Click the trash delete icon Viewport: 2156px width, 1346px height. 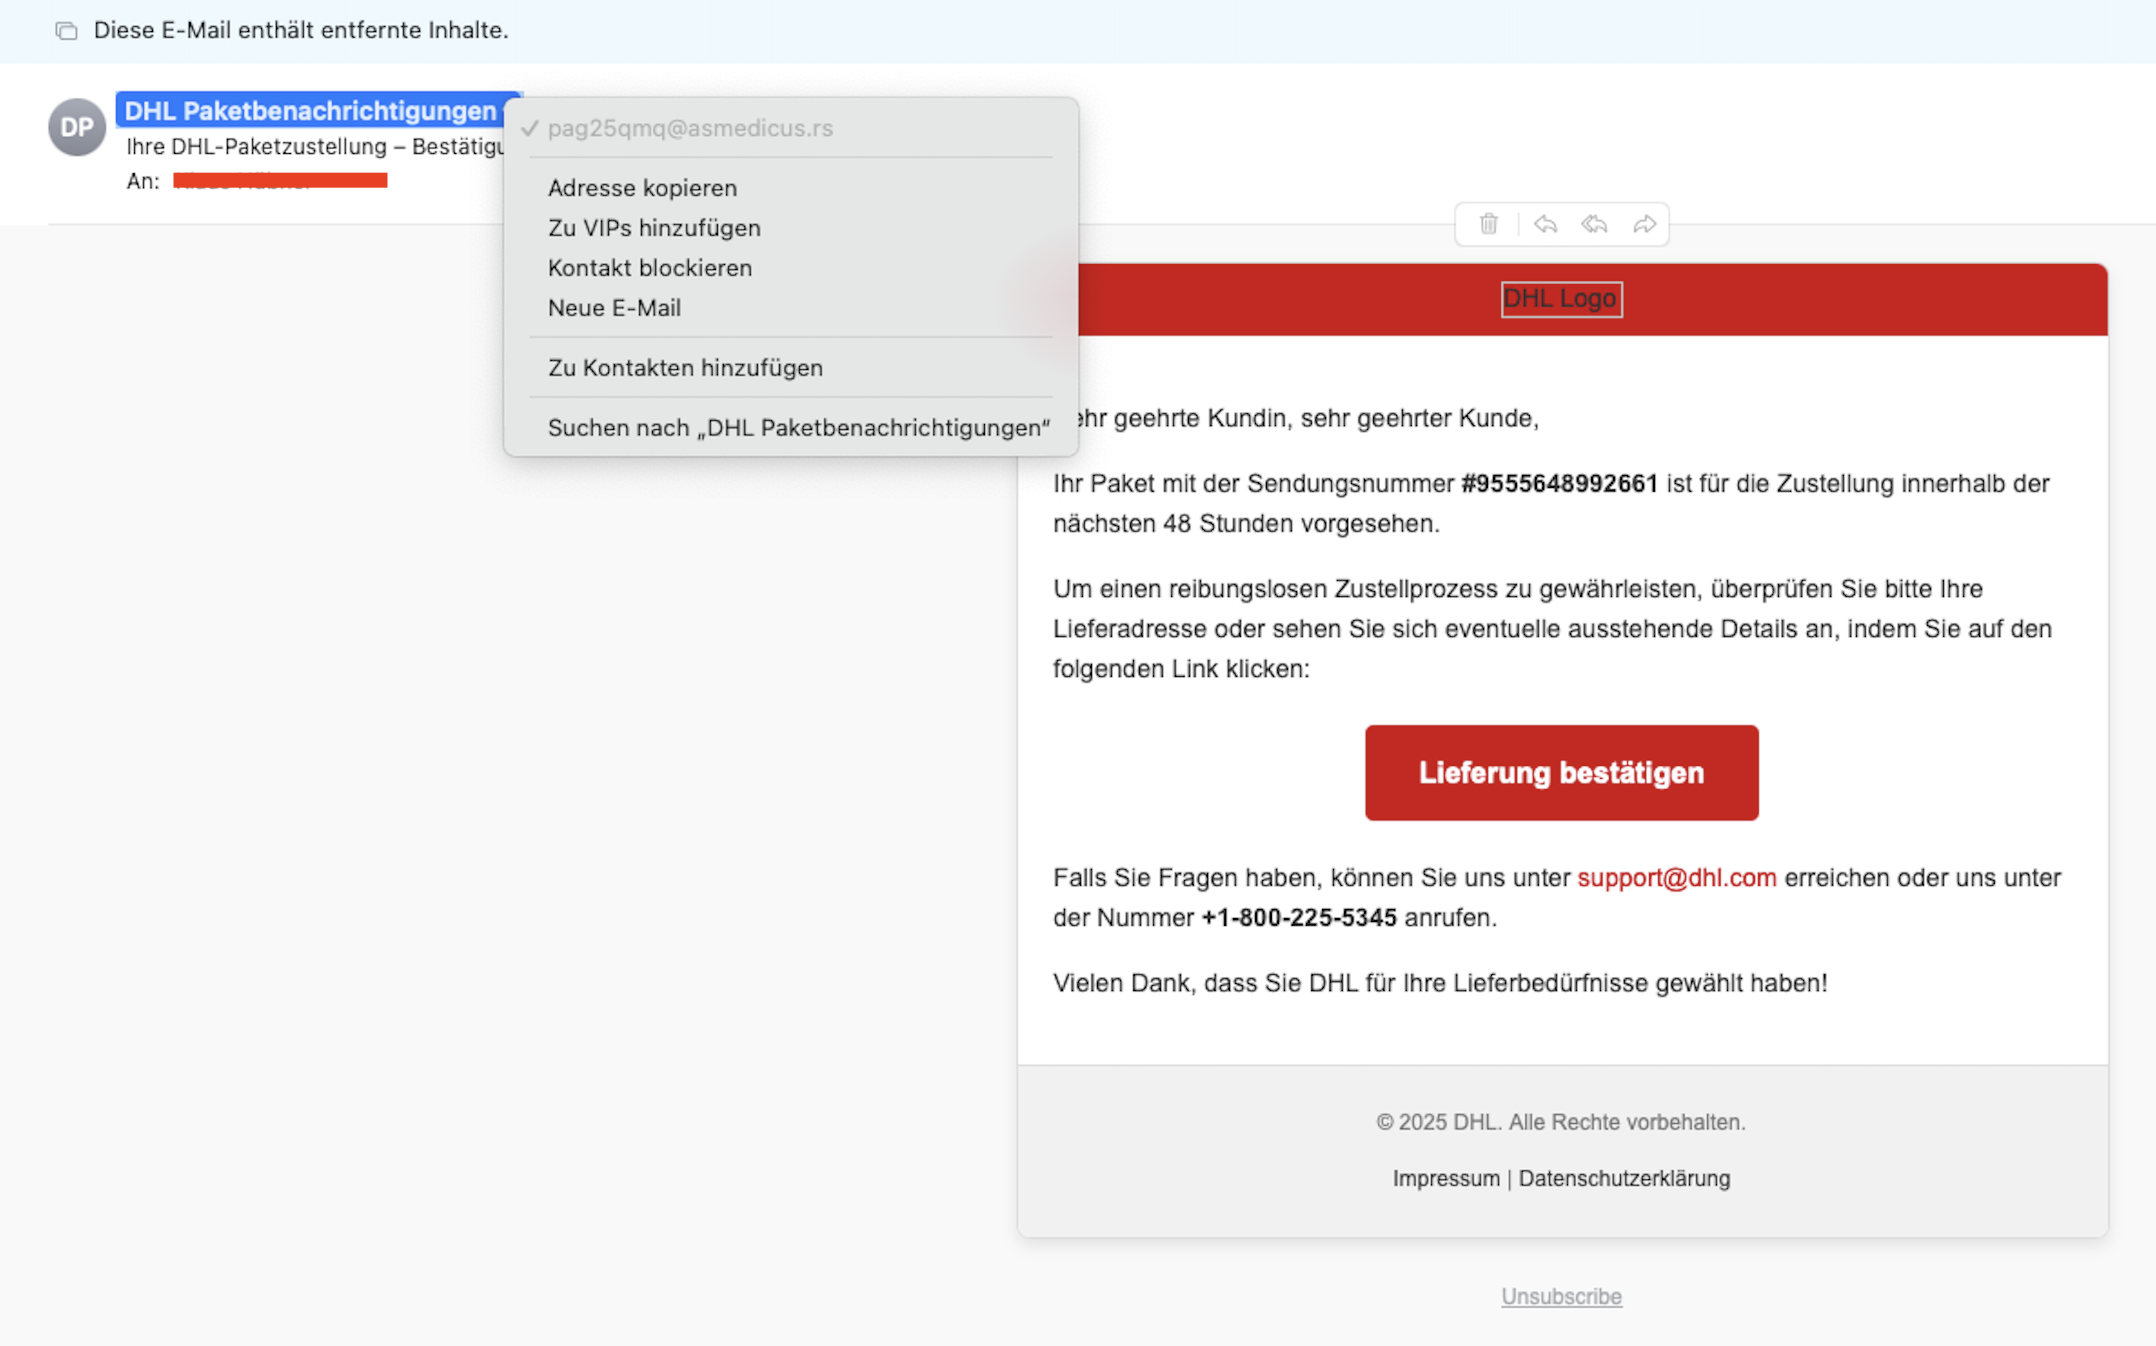point(1488,224)
